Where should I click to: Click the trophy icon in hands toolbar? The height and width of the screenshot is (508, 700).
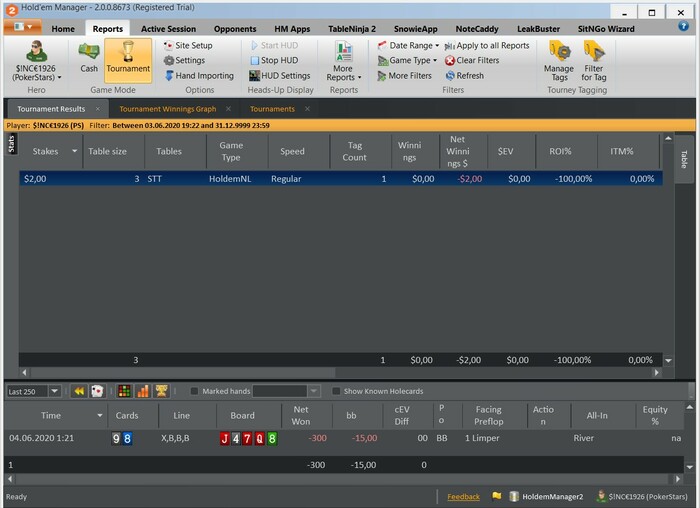click(x=161, y=391)
